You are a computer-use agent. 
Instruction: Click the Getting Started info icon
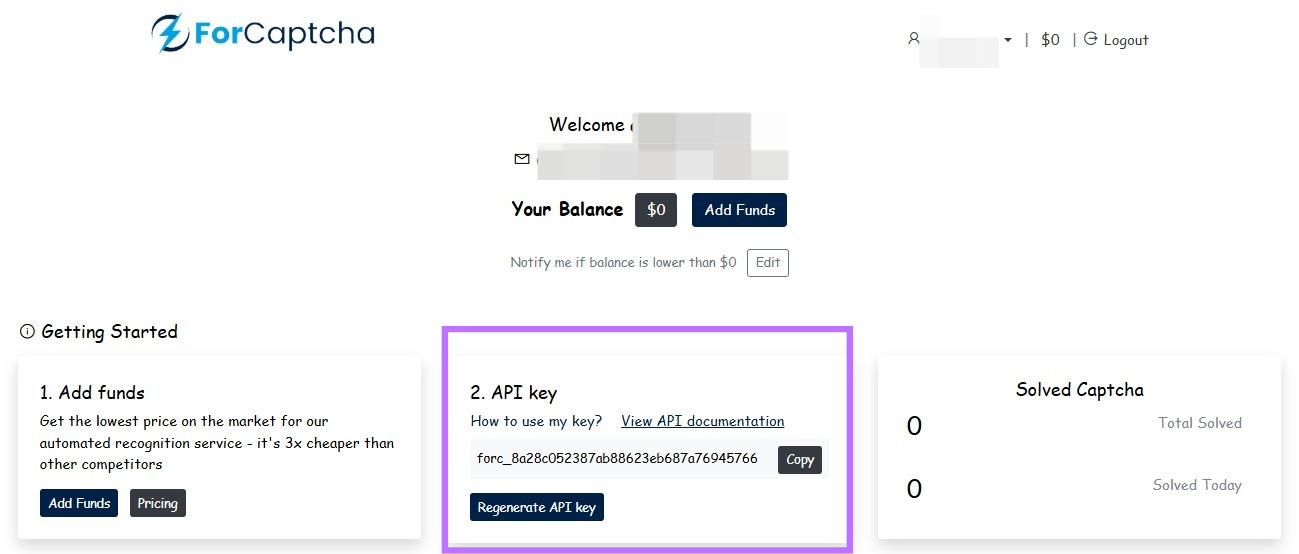coord(27,332)
